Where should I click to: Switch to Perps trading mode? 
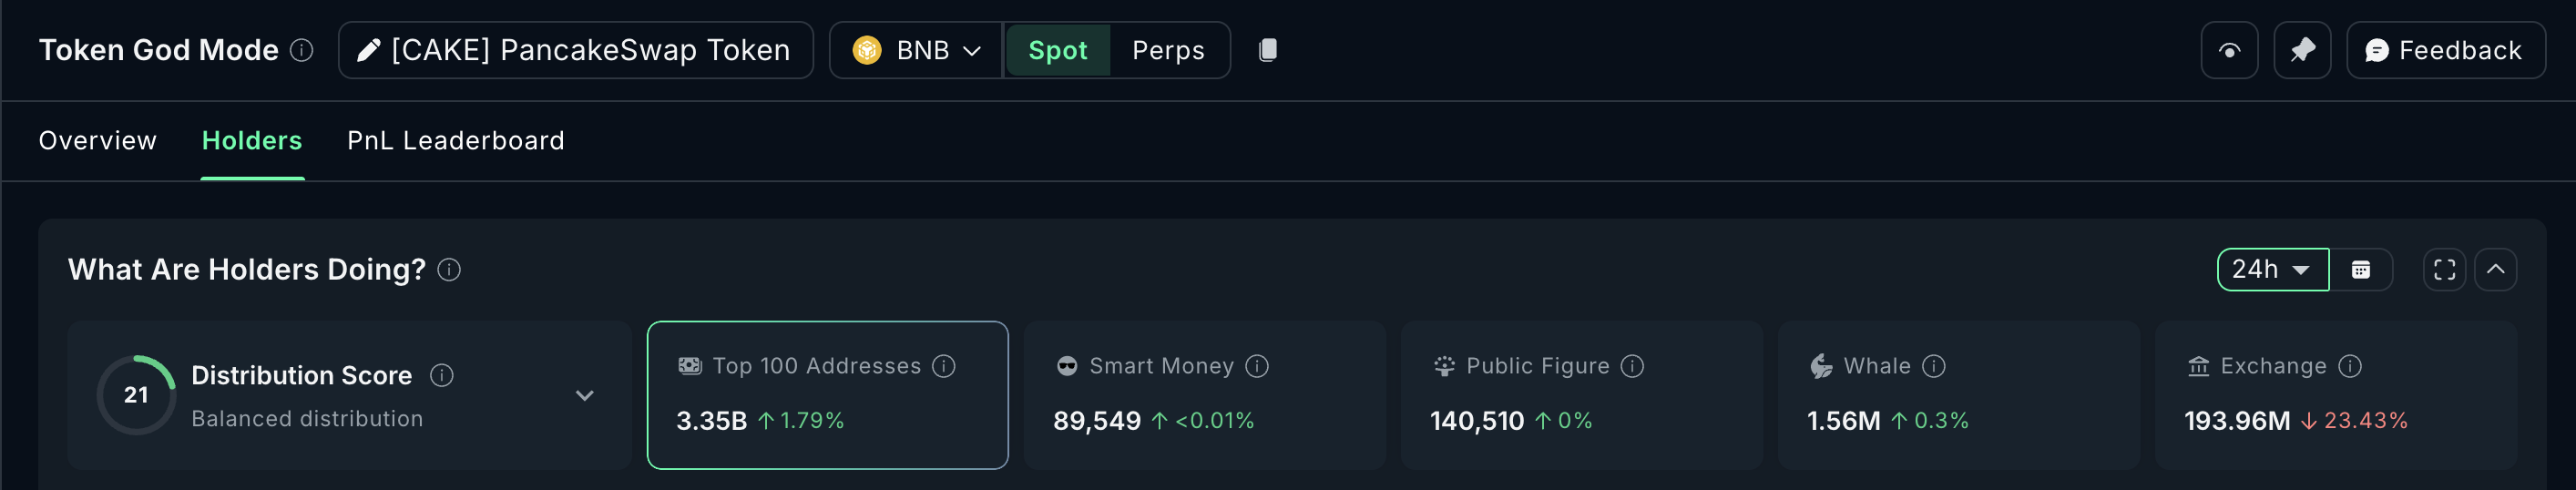[x=1168, y=50]
